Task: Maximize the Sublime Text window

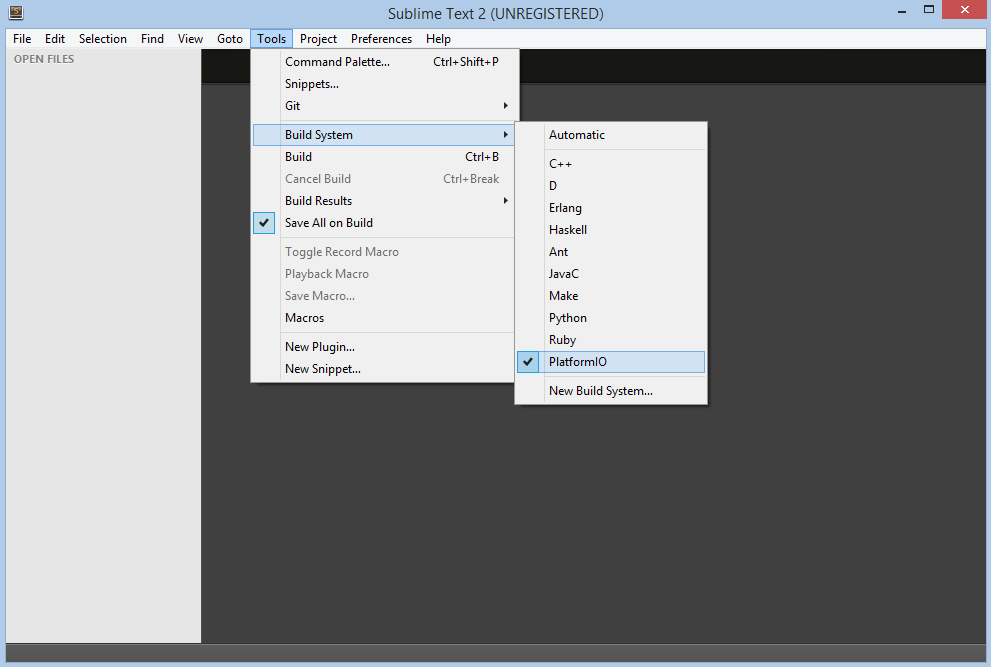Action: pos(928,9)
